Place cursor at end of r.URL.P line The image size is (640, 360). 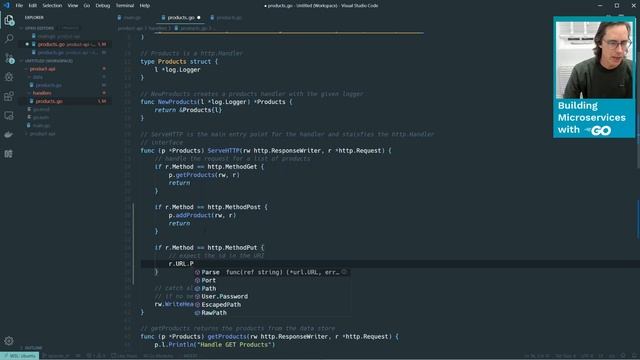click(194, 264)
